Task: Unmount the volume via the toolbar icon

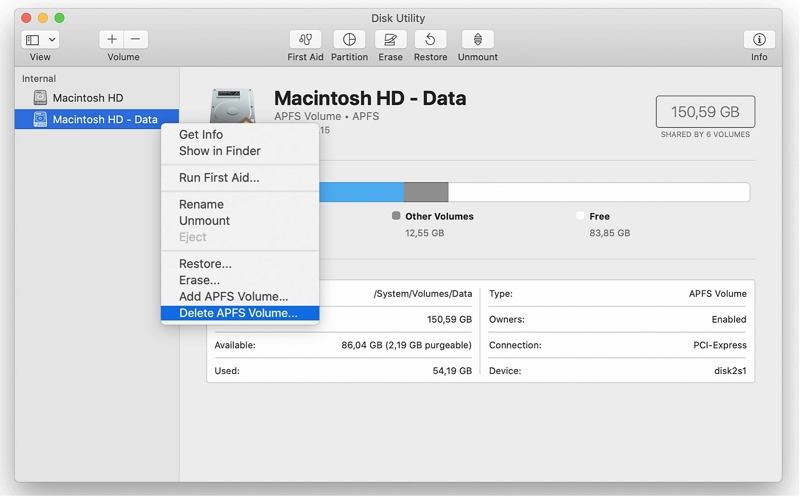Action: 478,39
